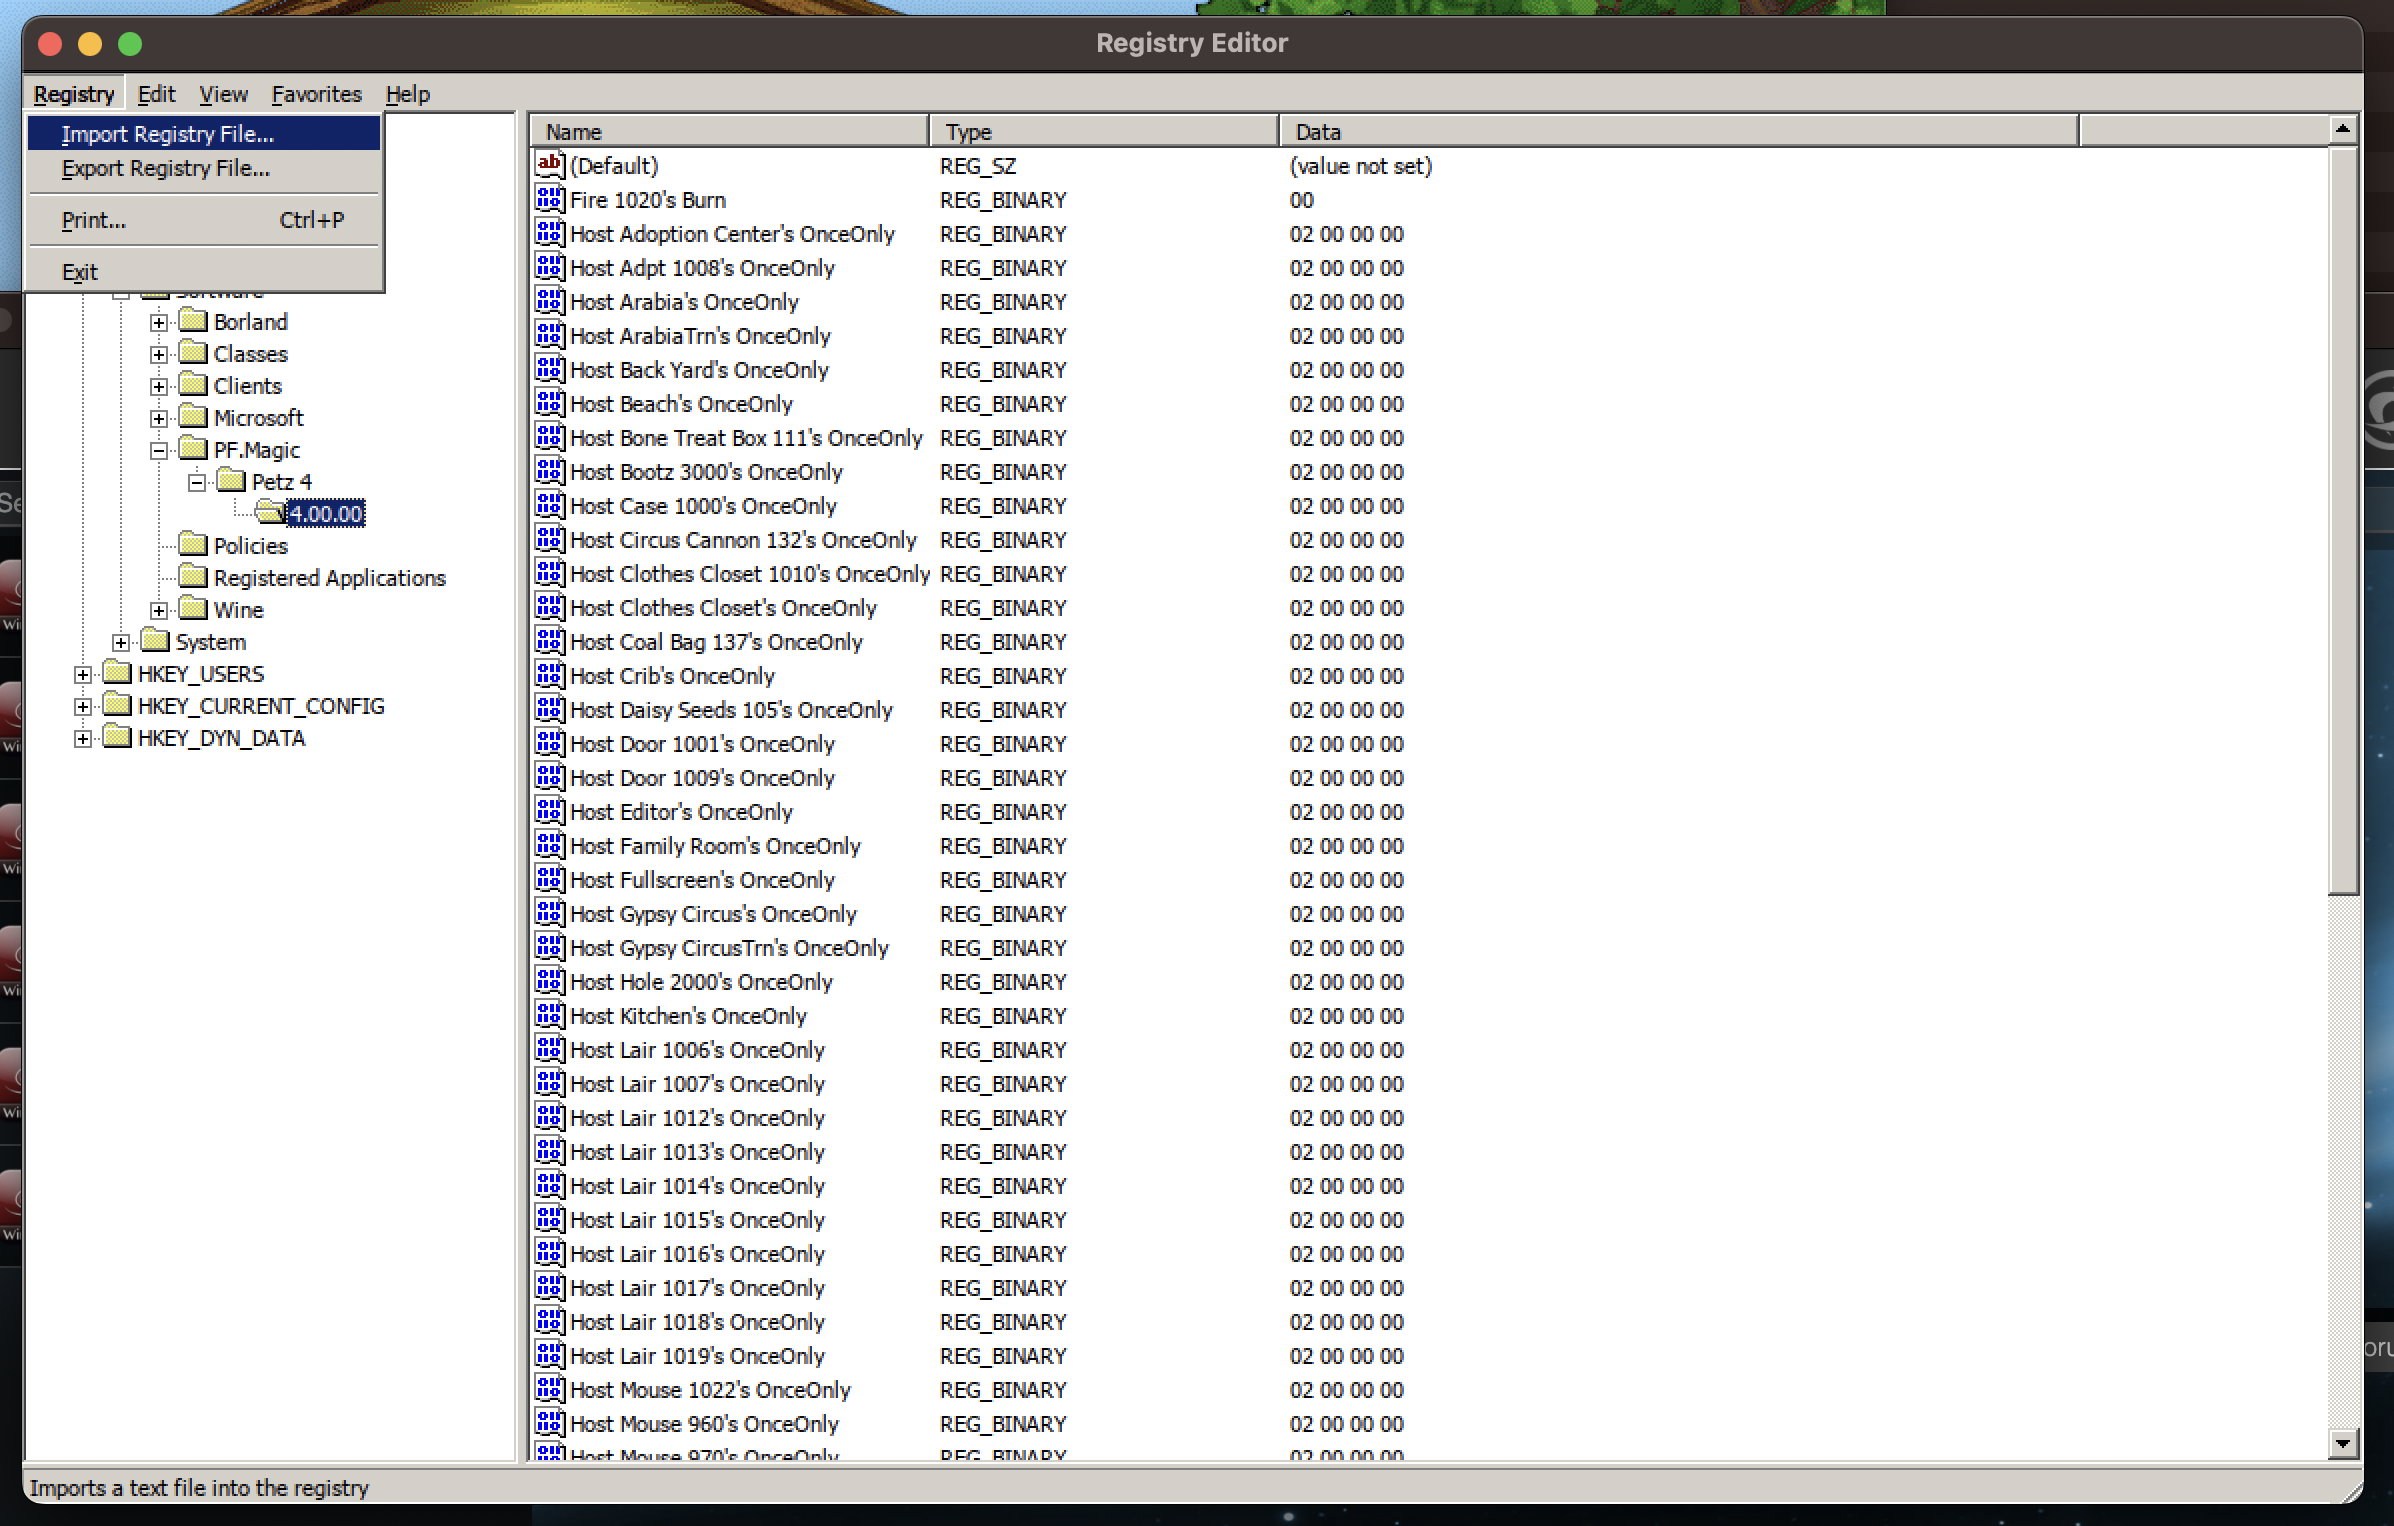
Task: Choose Import Registry File from menu
Action: (167, 134)
